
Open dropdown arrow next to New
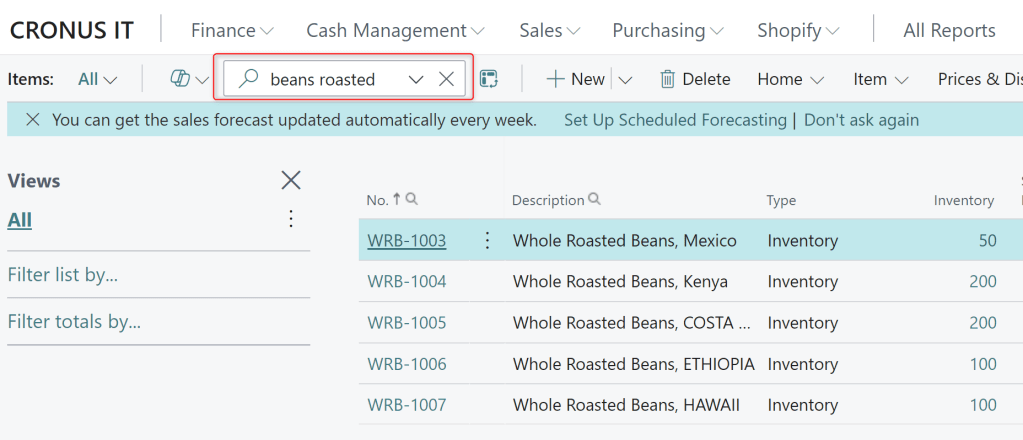point(626,79)
